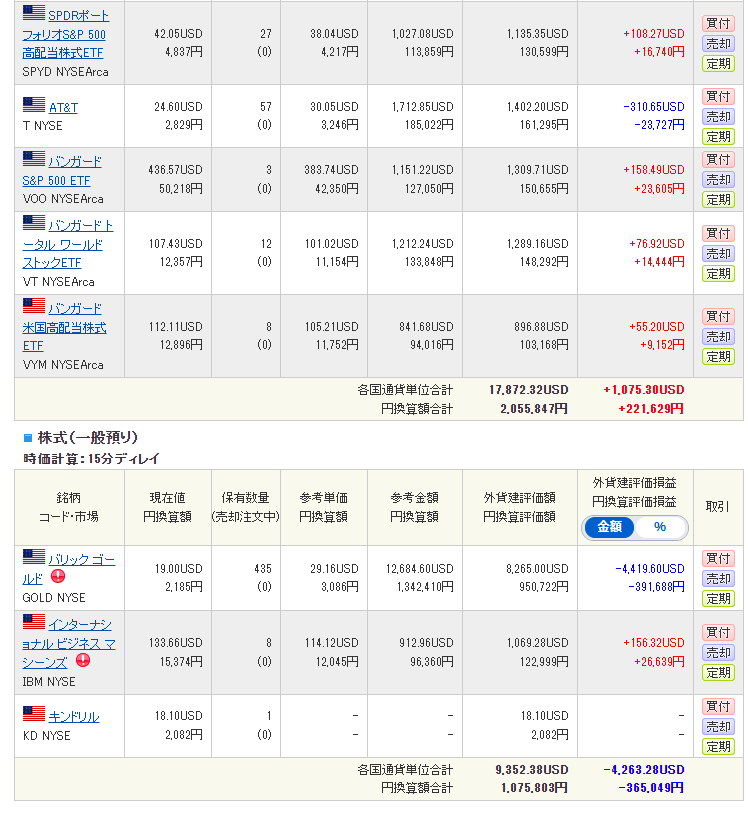This screenshot has width=748, height=814.
Task: Click 定期 button for VYM
Action: 718,357
